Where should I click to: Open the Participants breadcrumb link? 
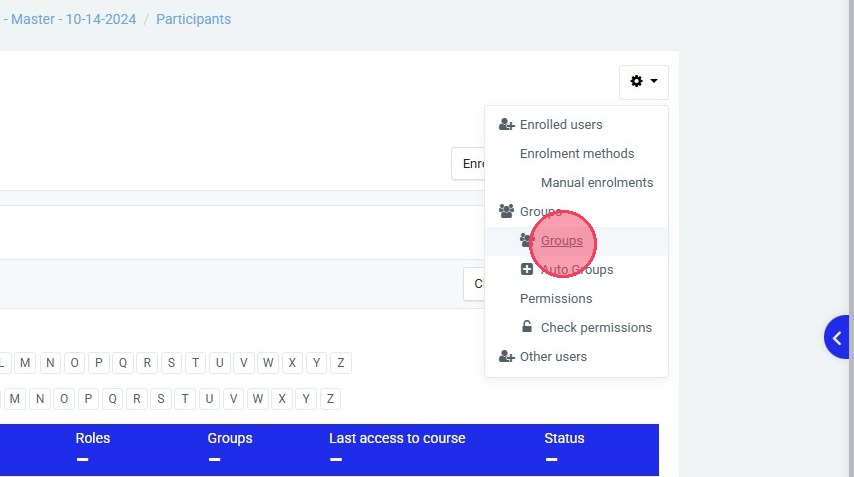(x=193, y=19)
